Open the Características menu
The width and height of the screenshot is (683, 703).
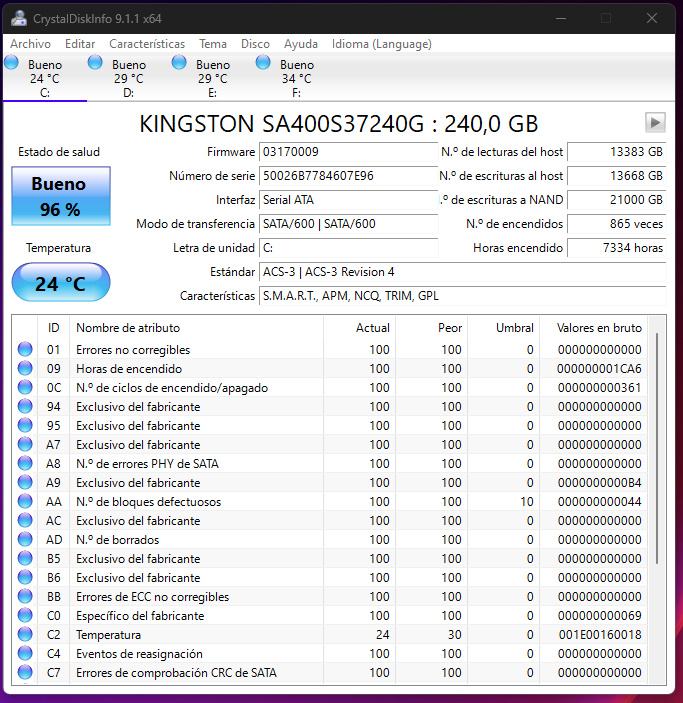147,44
